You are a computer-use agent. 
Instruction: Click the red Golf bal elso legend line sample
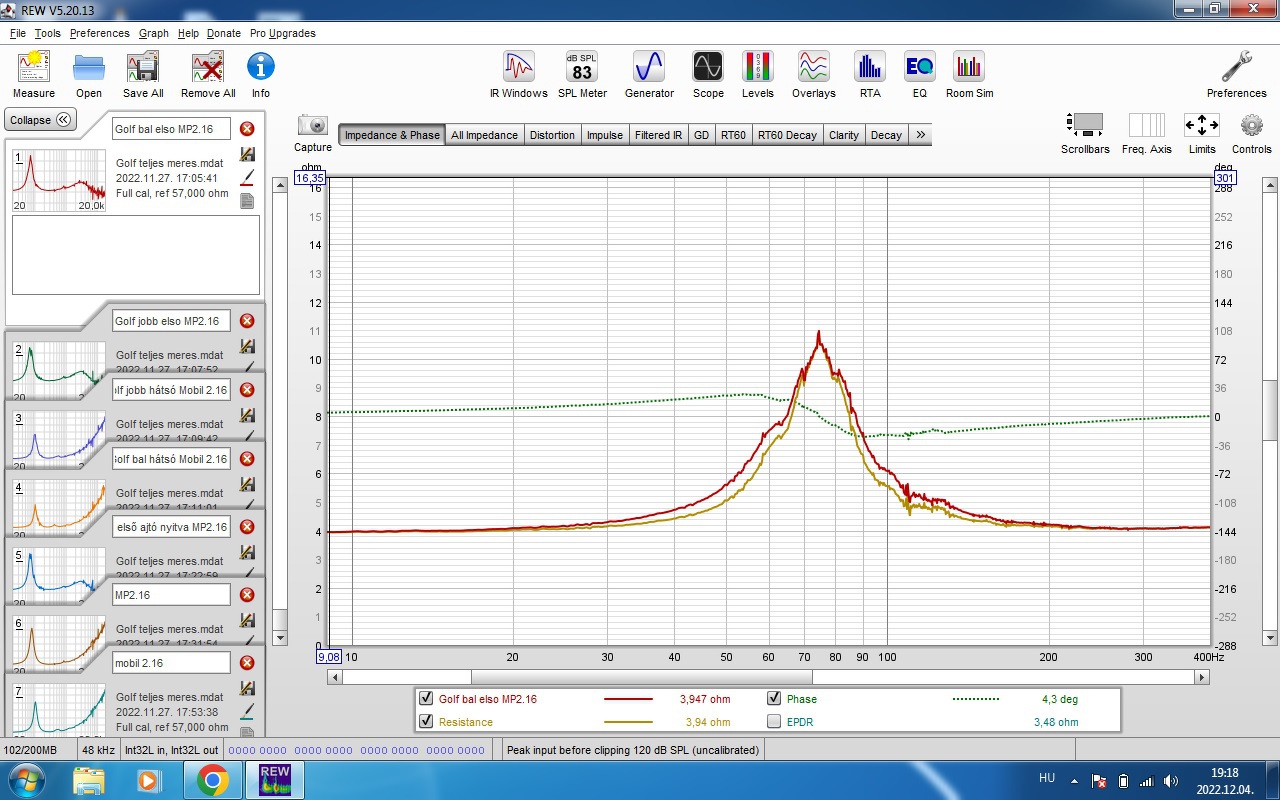pos(628,699)
